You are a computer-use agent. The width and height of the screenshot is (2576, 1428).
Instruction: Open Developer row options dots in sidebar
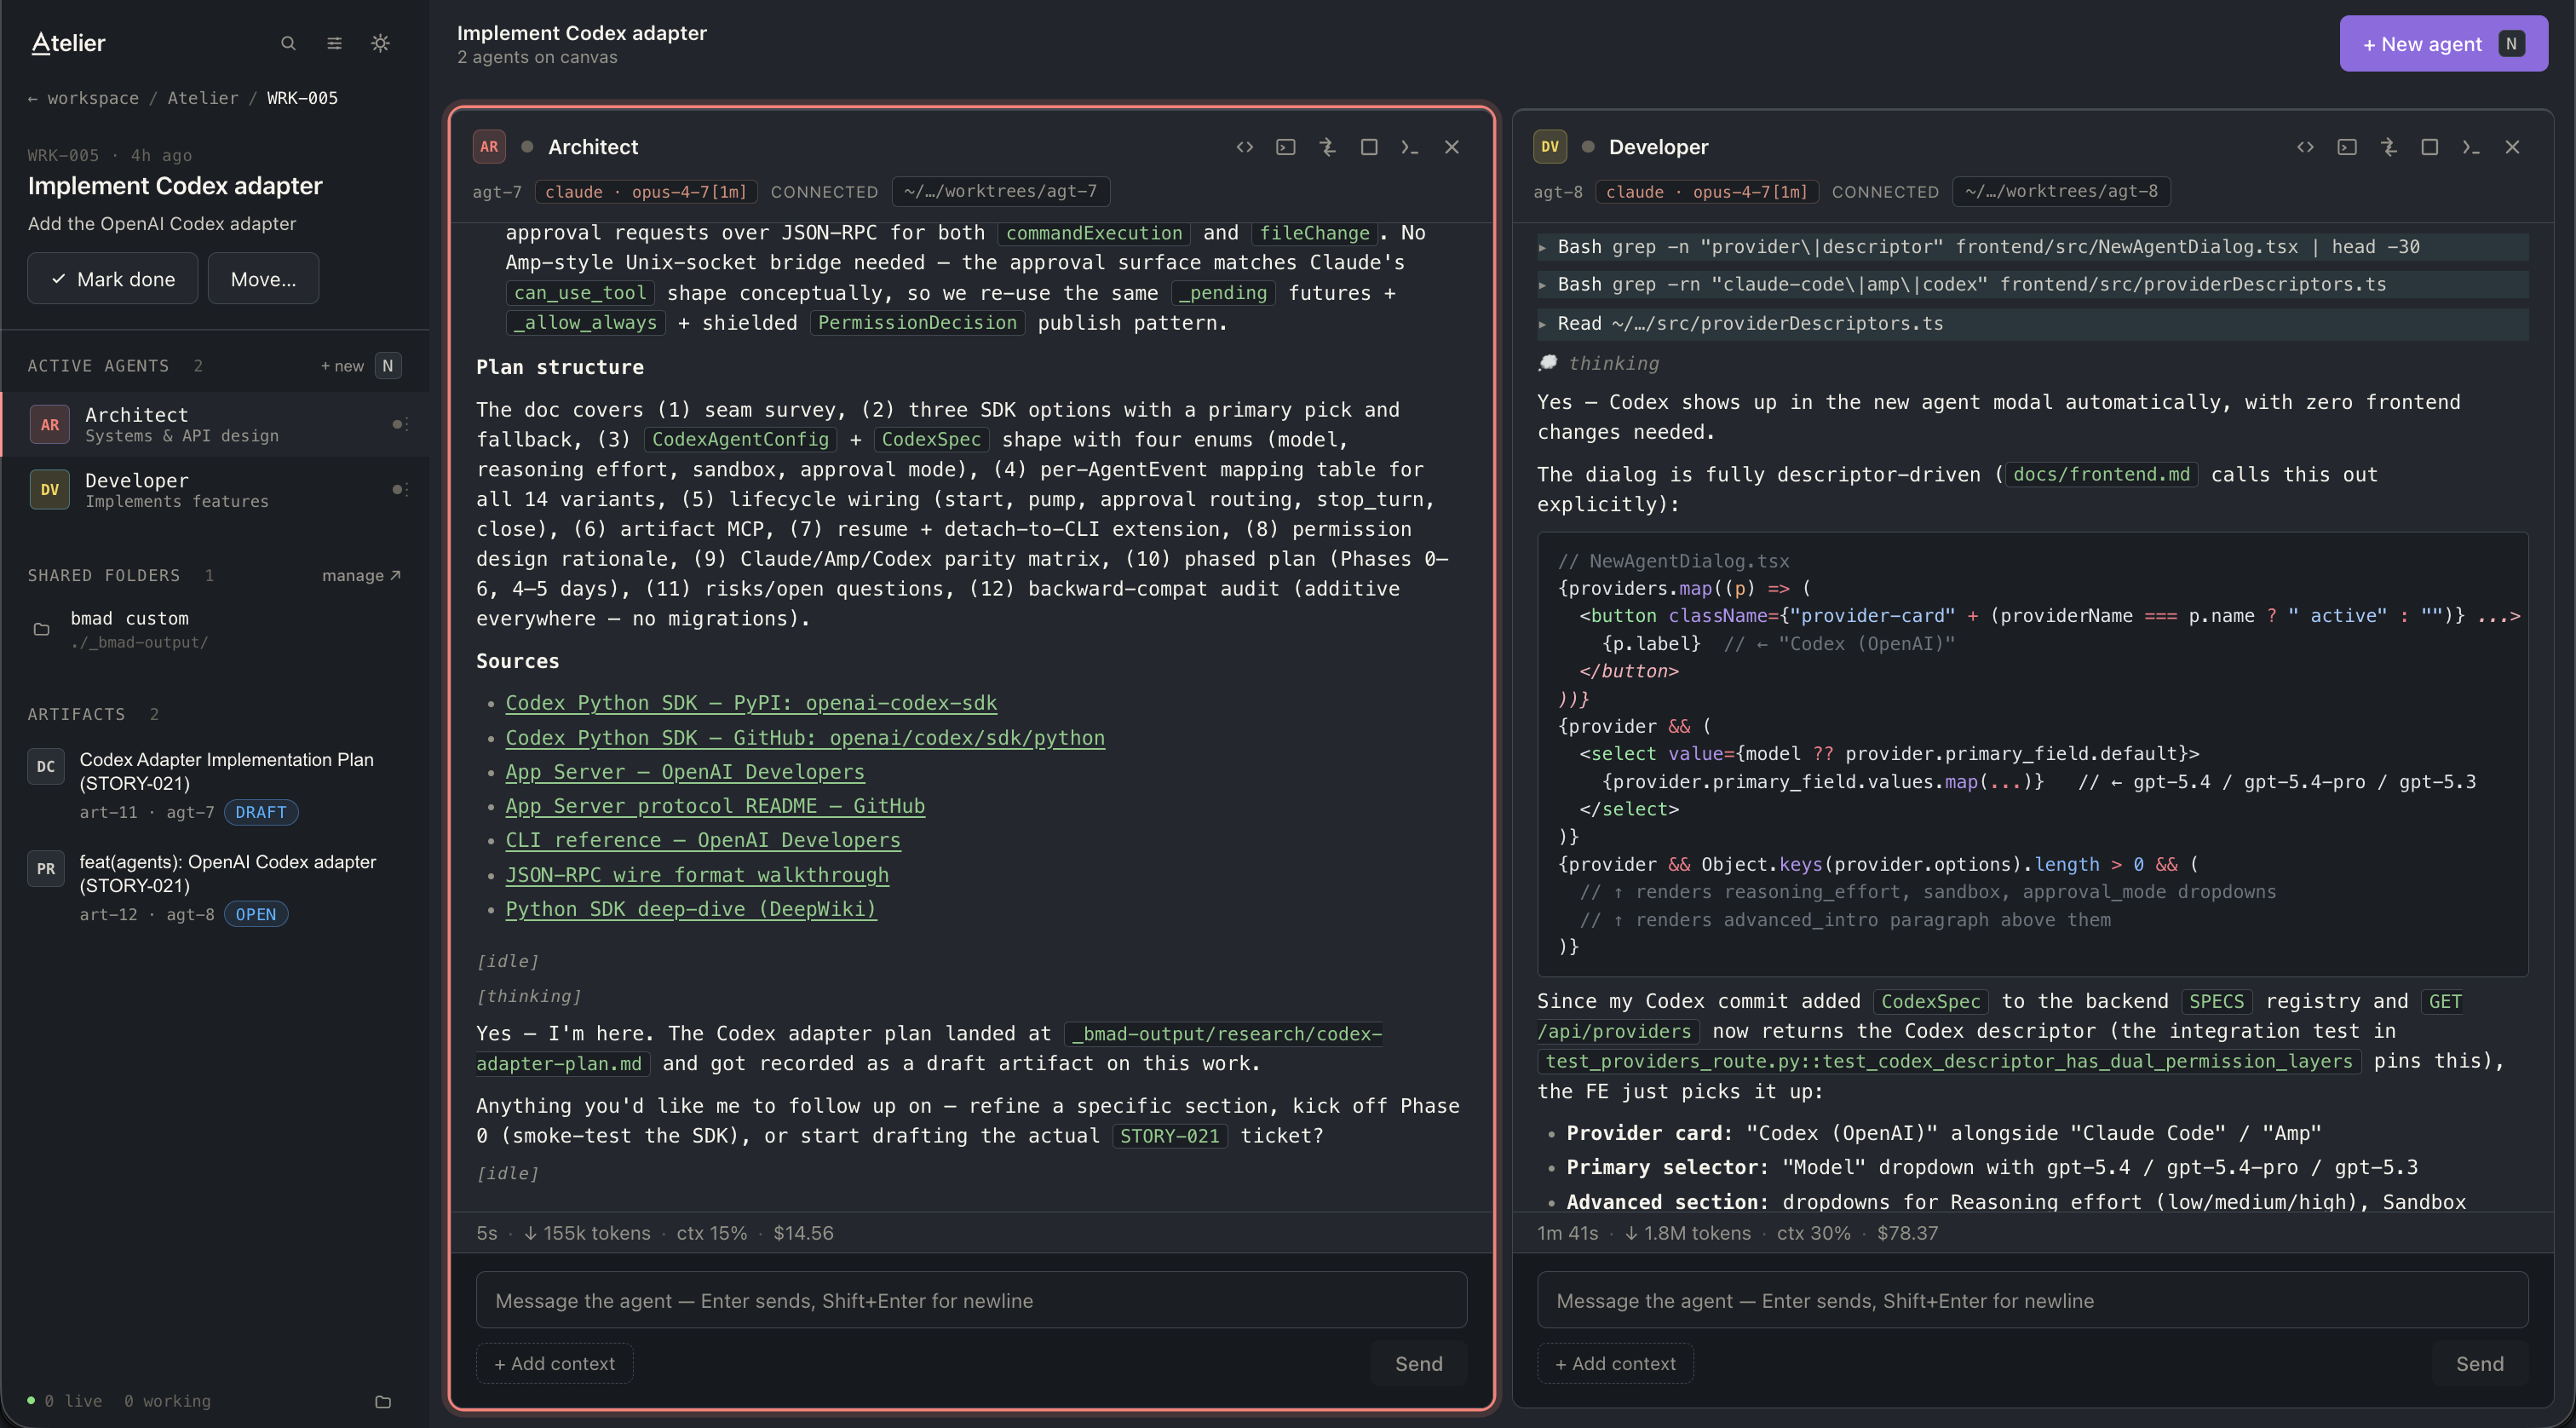406,489
